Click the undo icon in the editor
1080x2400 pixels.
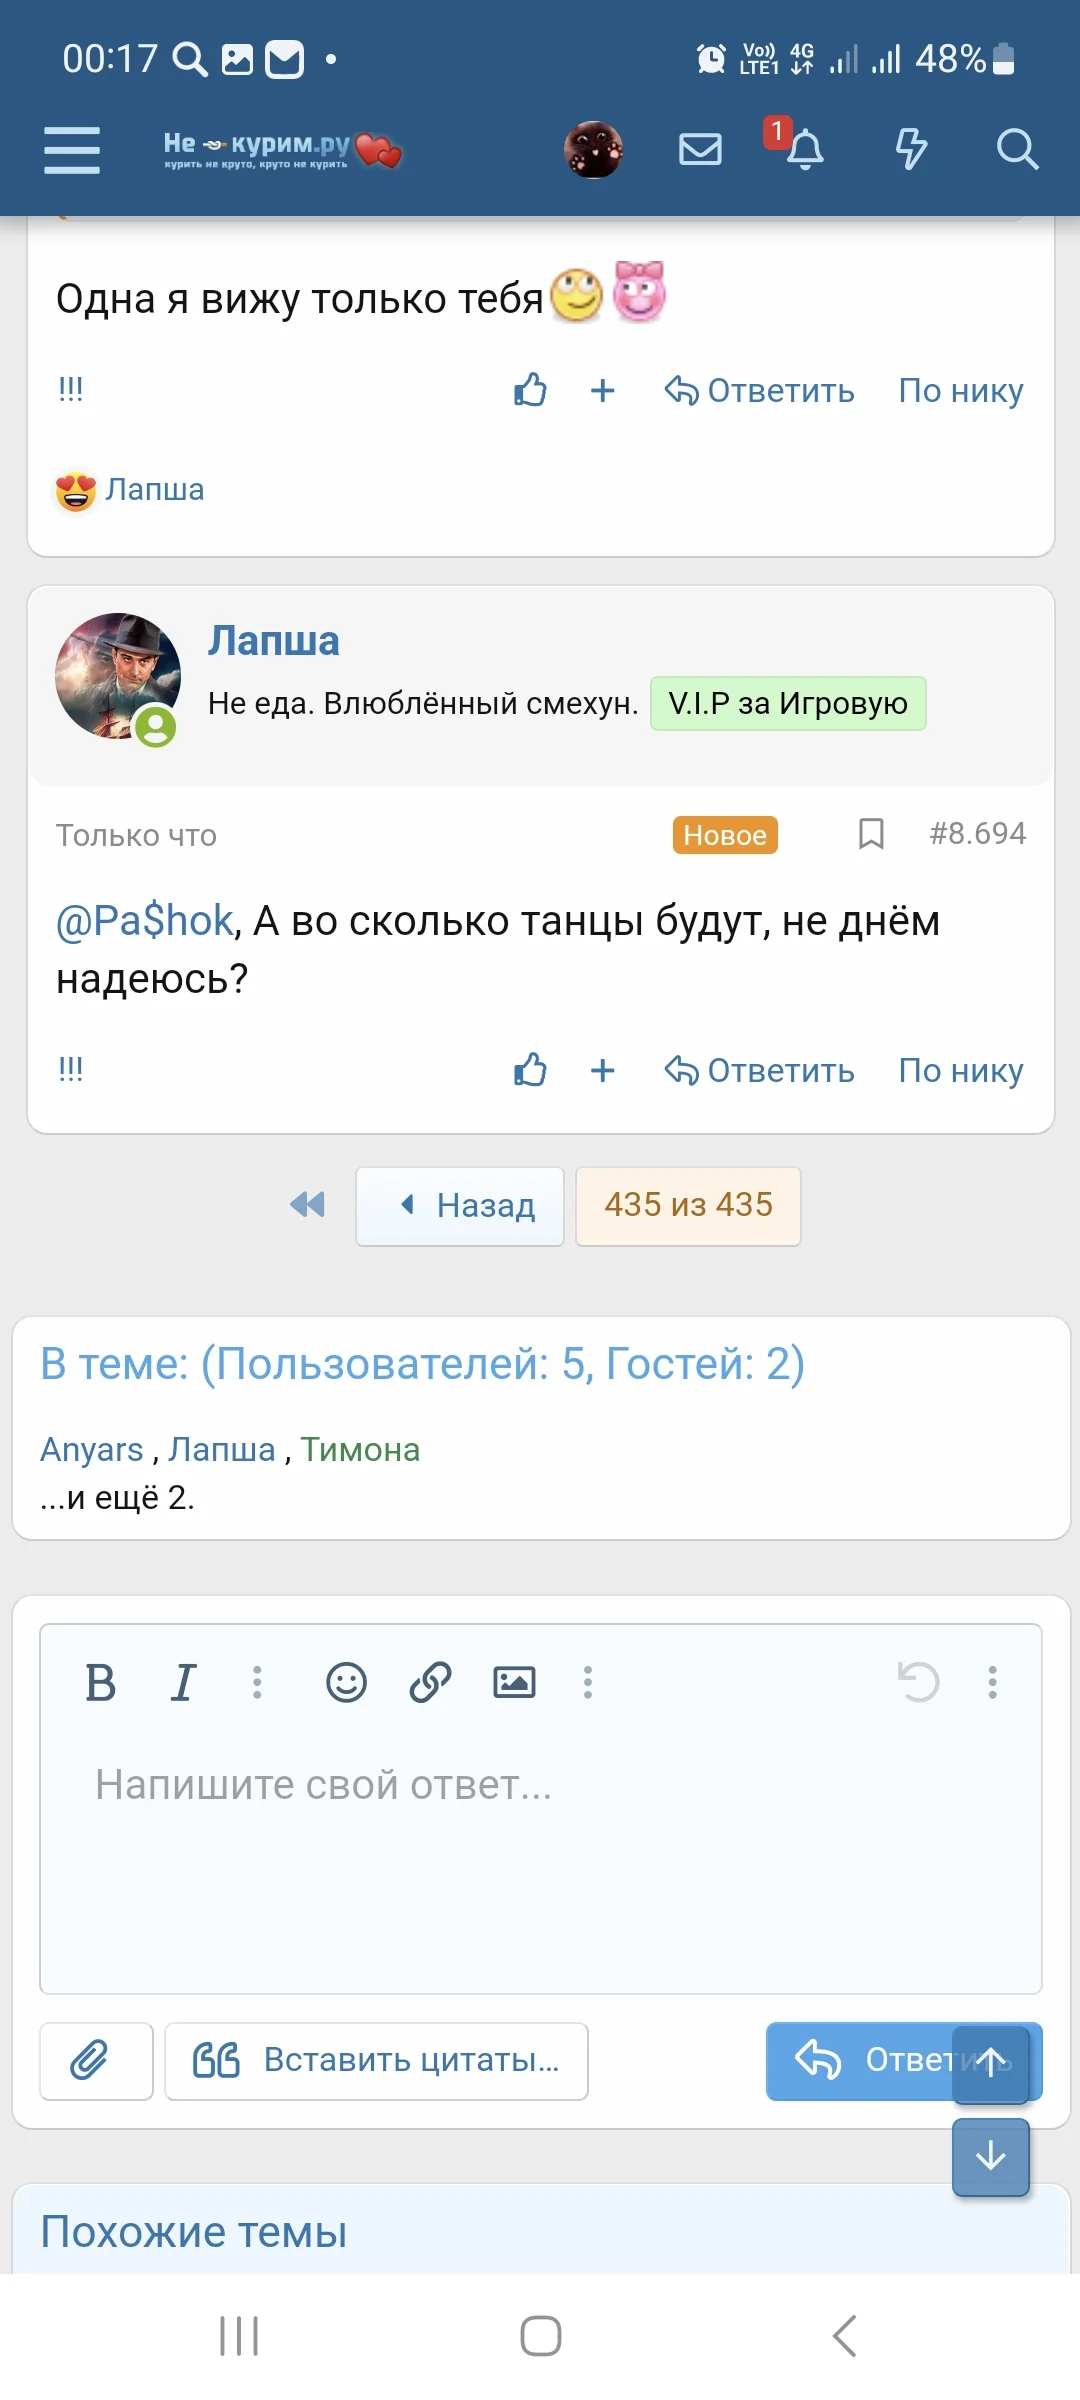917,1682
